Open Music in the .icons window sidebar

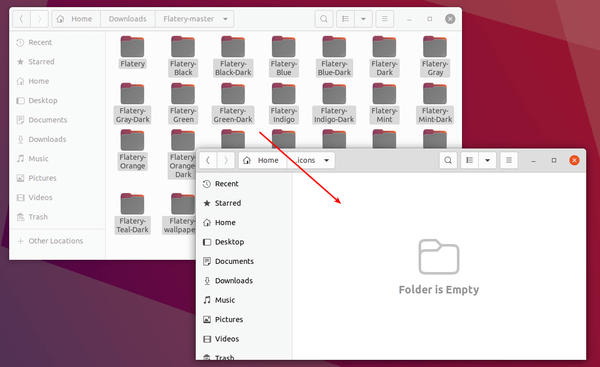(244, 300)
